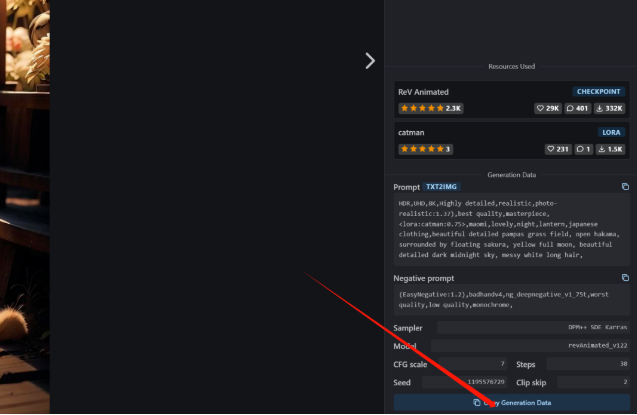The image size is (637, 415).
Task: Click the Seed value 1195576729
Action: point(464,382)
